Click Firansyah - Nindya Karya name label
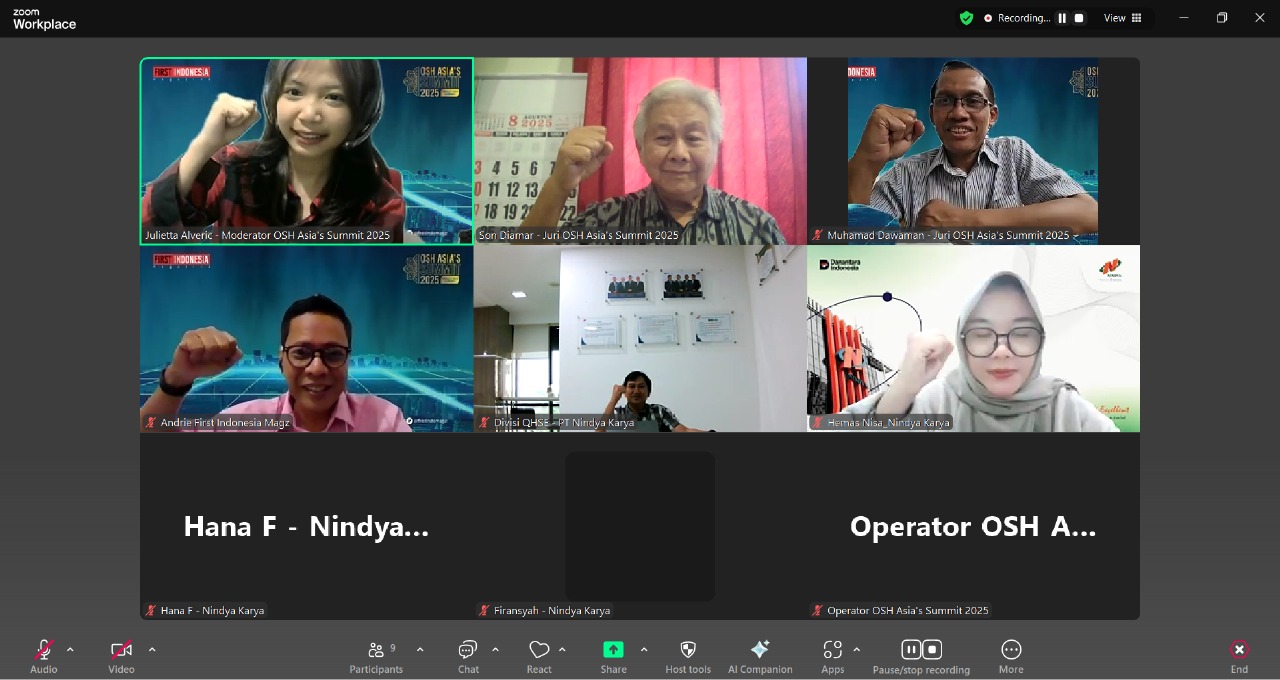1280x680 pixels. point(552,610)
